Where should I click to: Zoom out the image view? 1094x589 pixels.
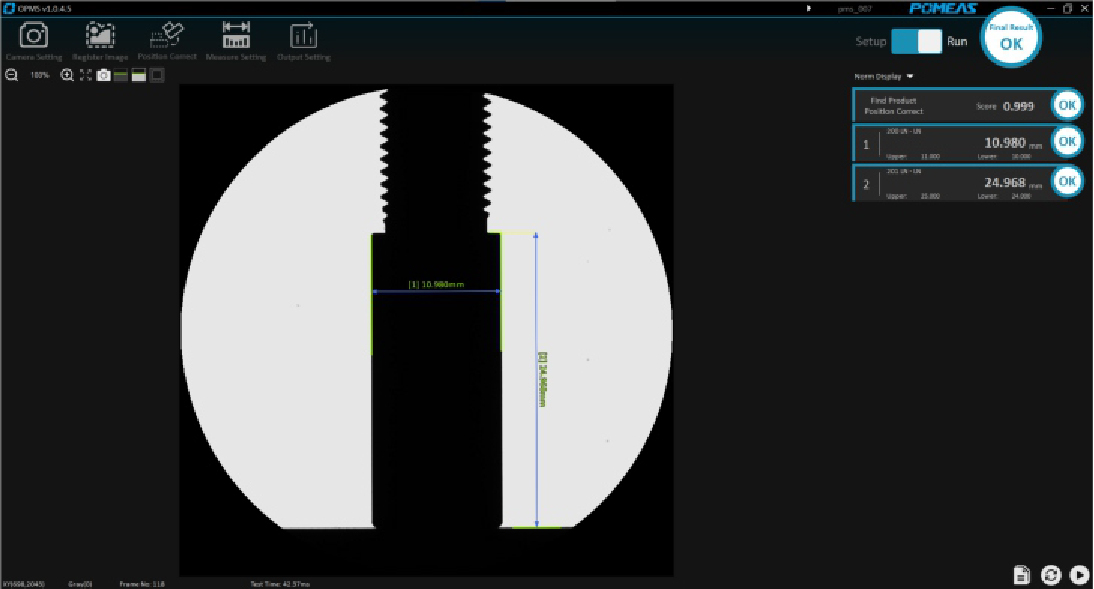tap(12, 75)
